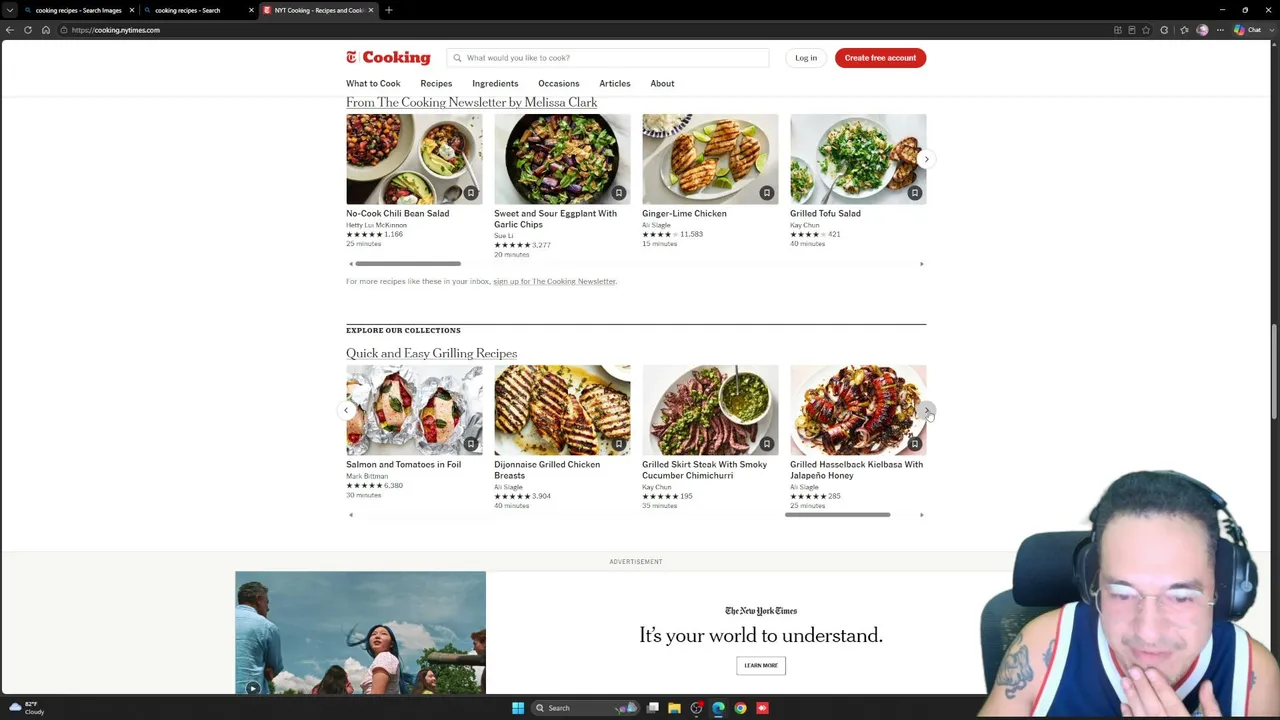
Task: Click Create free account
Action: [880, 58]
